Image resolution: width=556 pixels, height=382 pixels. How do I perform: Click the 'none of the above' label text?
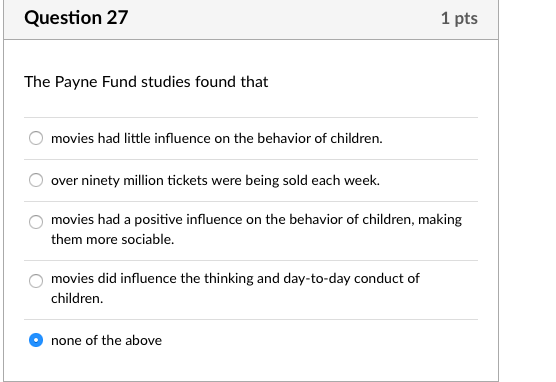coord(106,341)
